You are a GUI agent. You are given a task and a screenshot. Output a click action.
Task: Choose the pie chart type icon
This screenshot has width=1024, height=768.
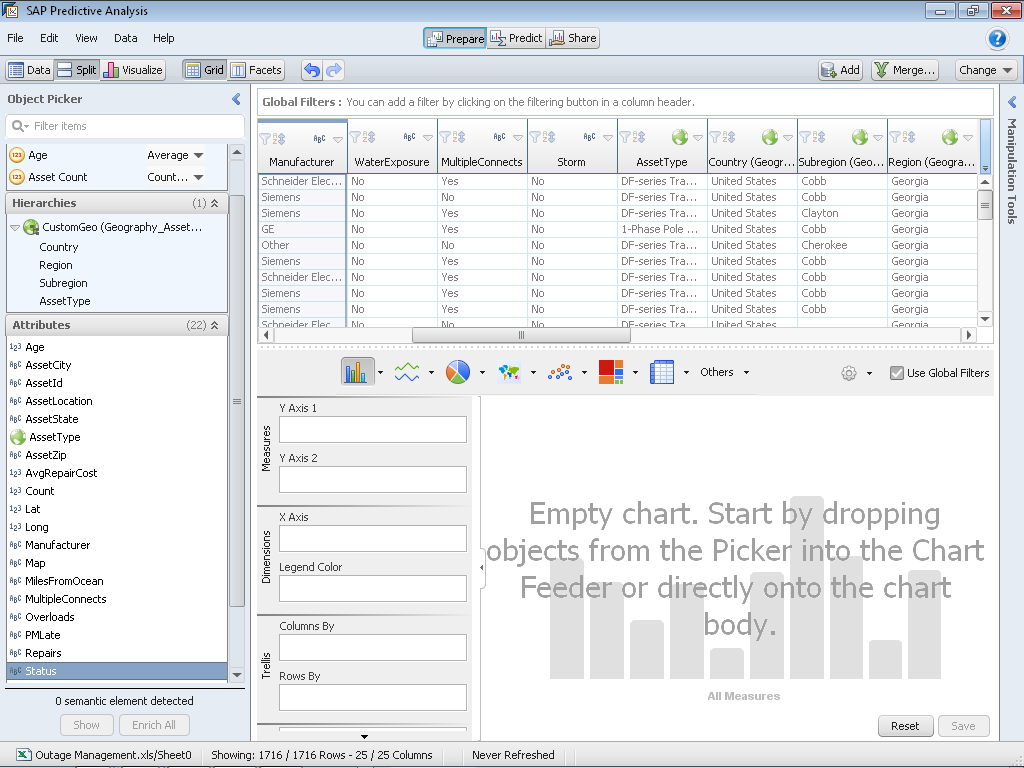pos(458,372)
